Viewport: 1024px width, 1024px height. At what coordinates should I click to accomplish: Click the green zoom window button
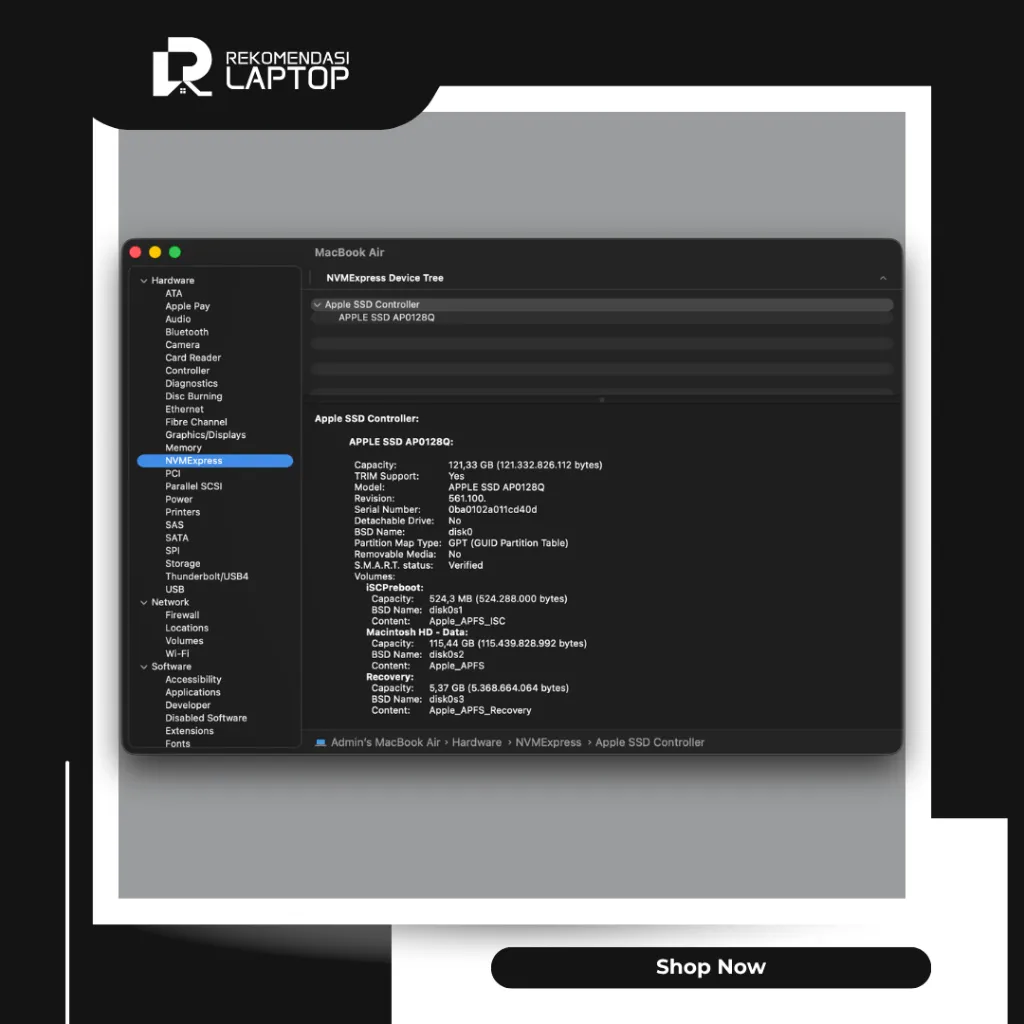point(175,252)
